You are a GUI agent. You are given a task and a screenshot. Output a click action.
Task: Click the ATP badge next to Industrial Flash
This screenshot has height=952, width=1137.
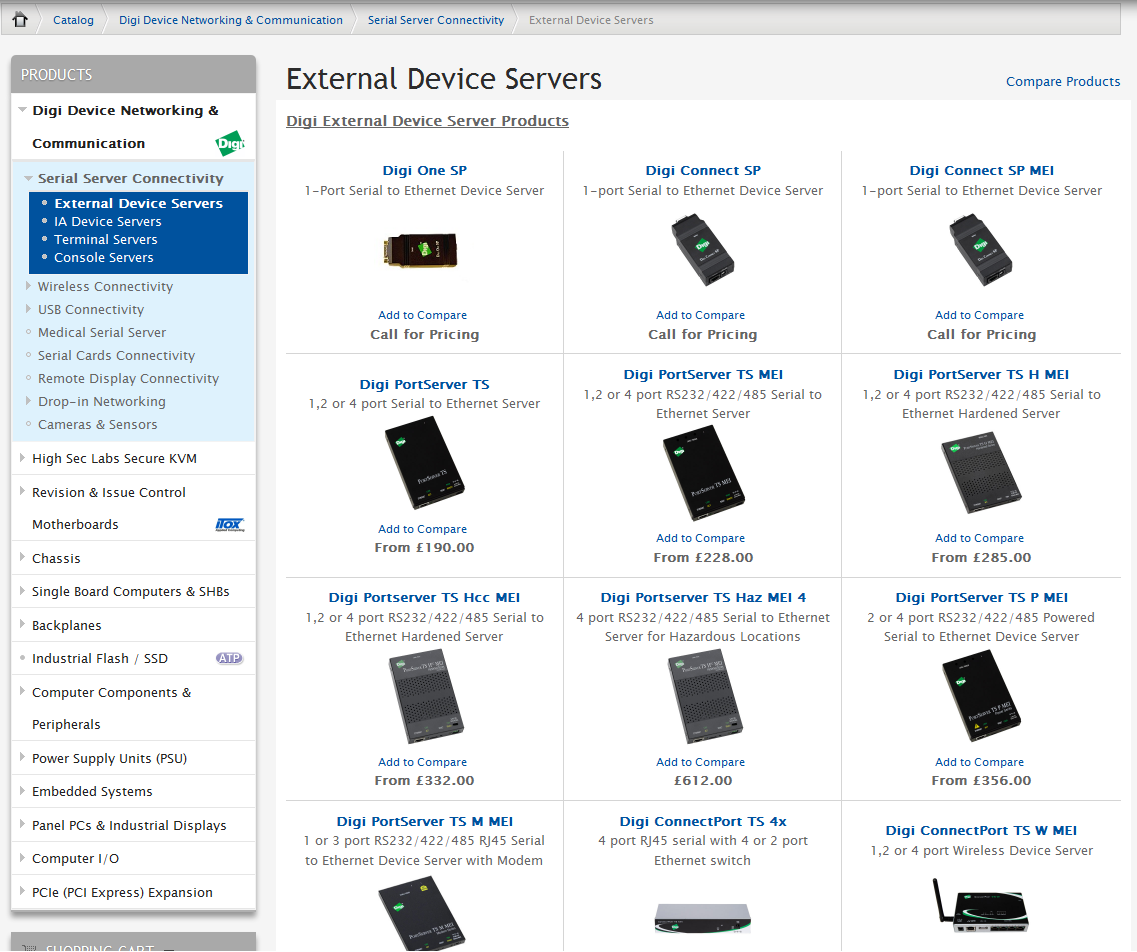click(229, 658)
